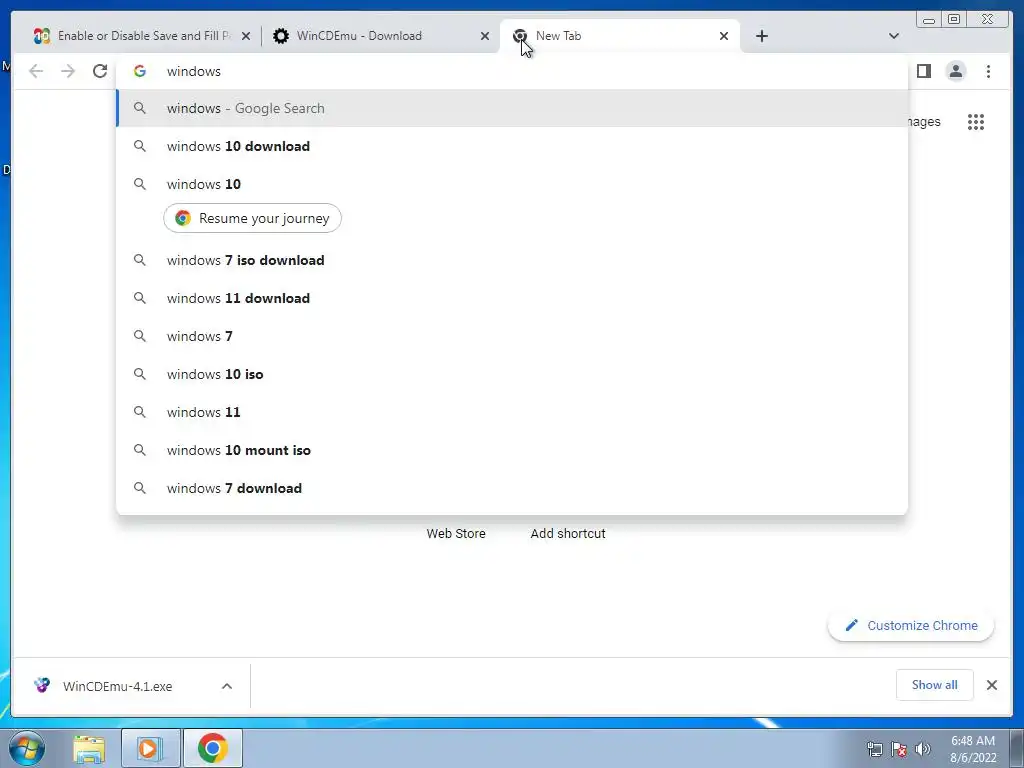Switch to WinCDEmu - Download tab
Image resolution: width=1024 pixels, height=768 pixels.
pyautogui.click(x=380, y=36)
